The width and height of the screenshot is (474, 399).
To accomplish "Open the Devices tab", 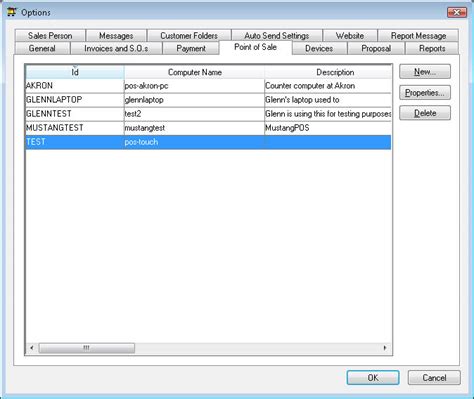I will (x=319, y=48).
